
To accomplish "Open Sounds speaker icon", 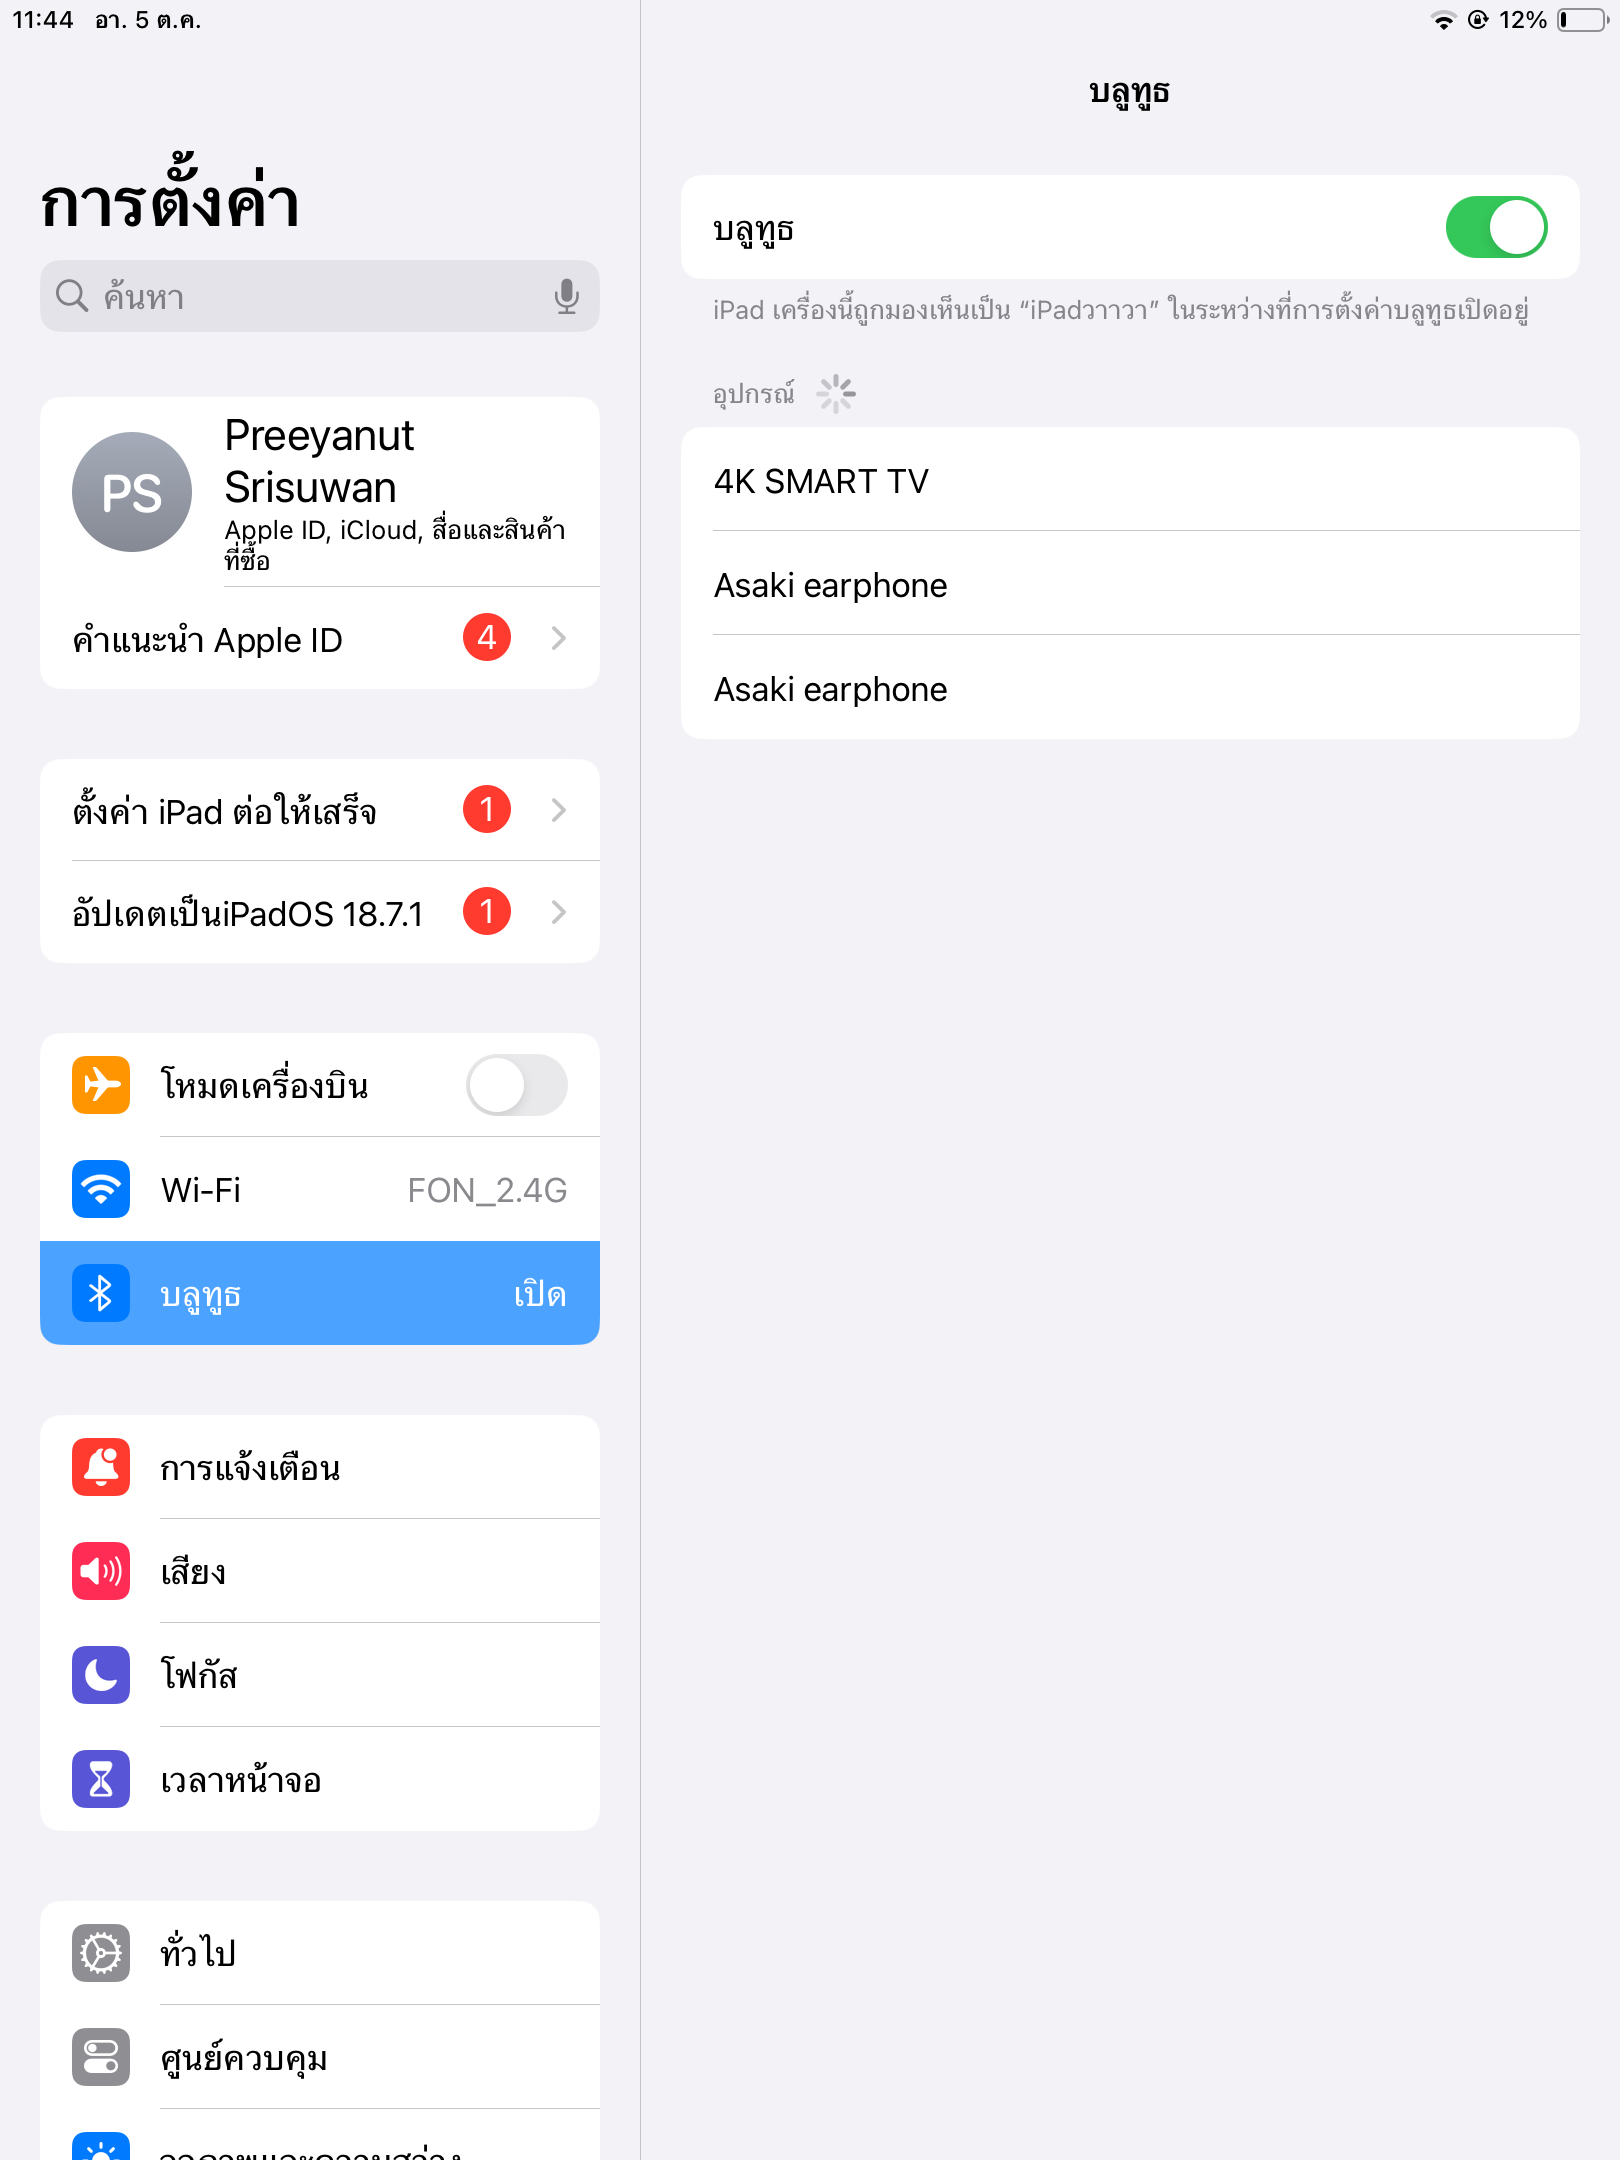I will tap(101, 1571).
